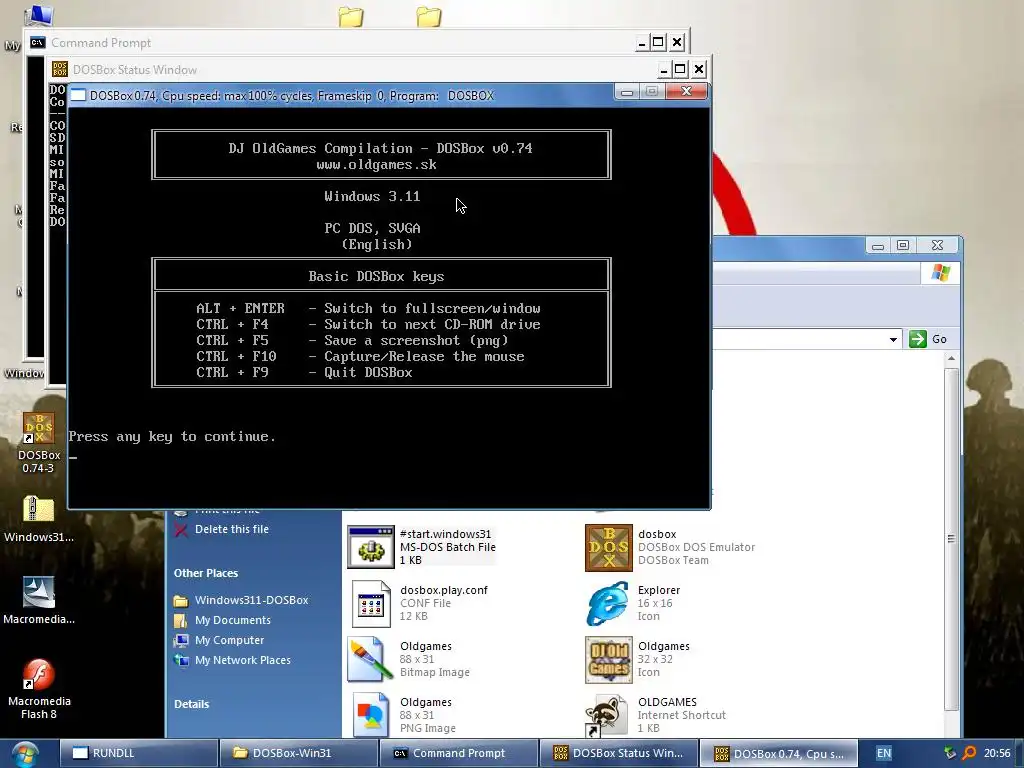Click the Explorer address input field
1024x768 pixels.
pos(798,339)
